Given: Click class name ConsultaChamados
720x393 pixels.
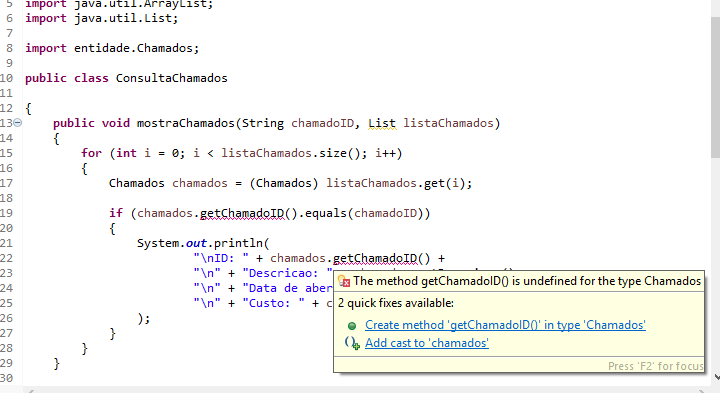Looking at the screenshot, I should point(171,78).
